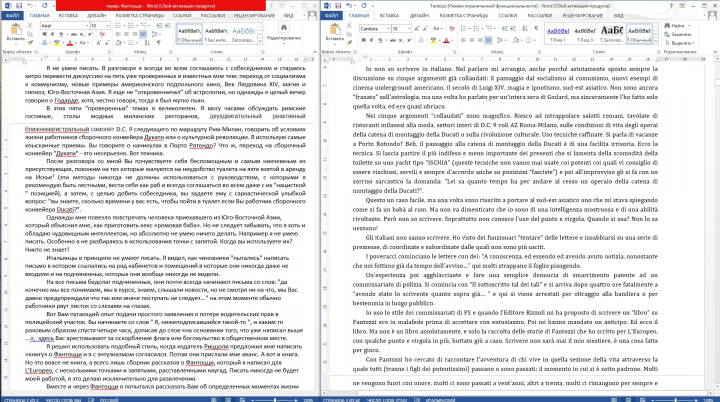Clear formatting in the Fantozzi window
This screenshot has height=402, width=720.
pyautogui.click(x=452, y=28)
